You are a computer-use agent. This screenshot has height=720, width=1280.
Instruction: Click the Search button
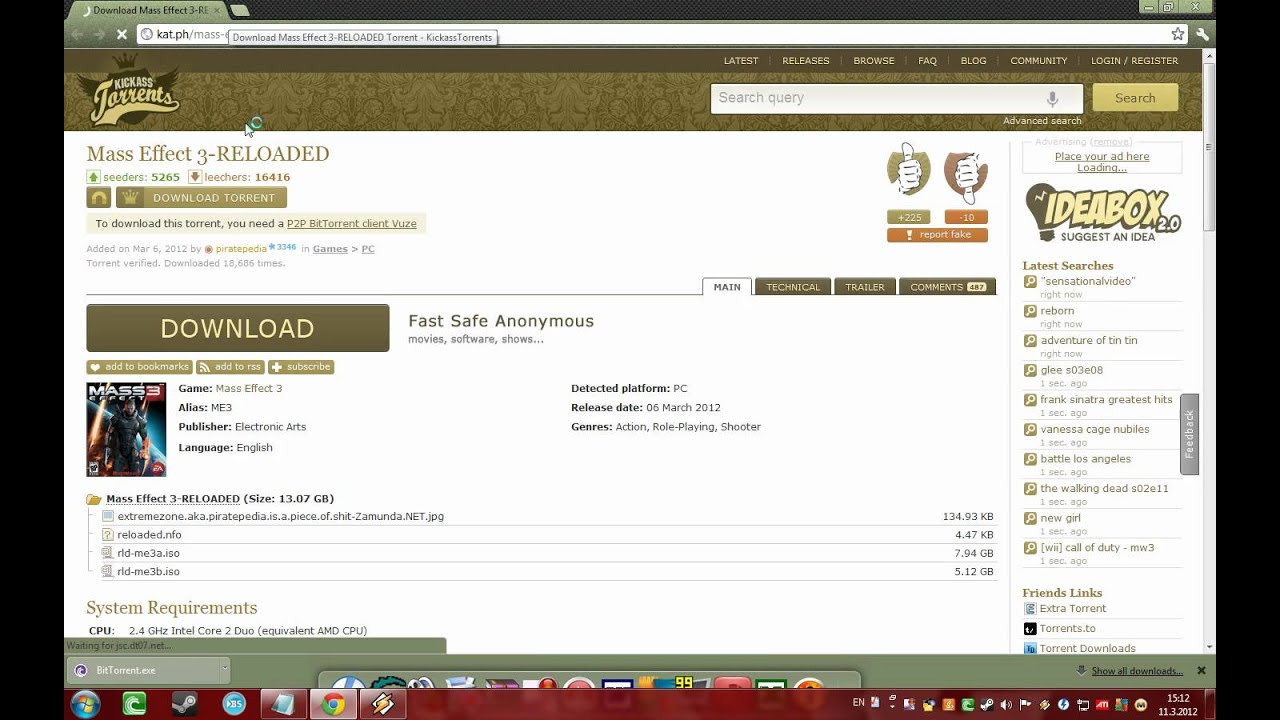[x=1135, y=98]
